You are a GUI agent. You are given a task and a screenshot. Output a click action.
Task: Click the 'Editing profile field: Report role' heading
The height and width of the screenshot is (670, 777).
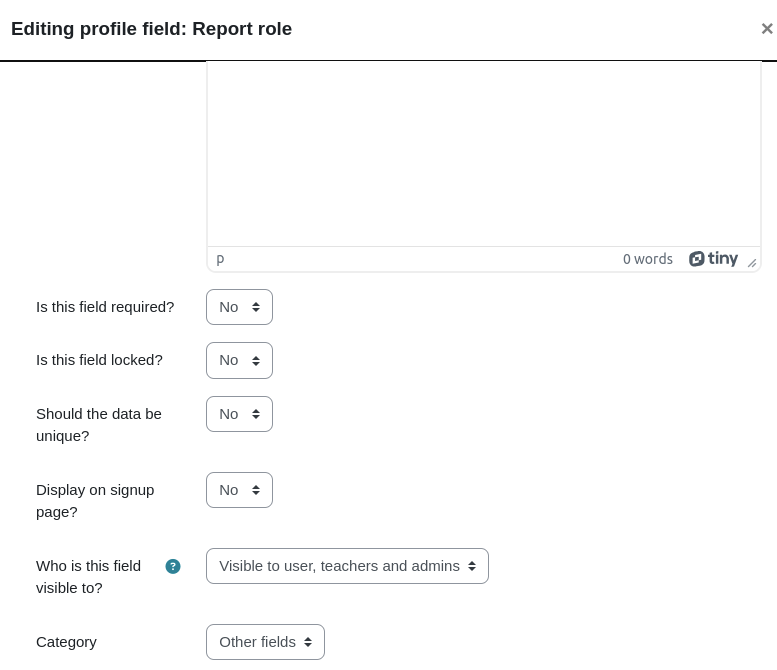pos(152,29)
